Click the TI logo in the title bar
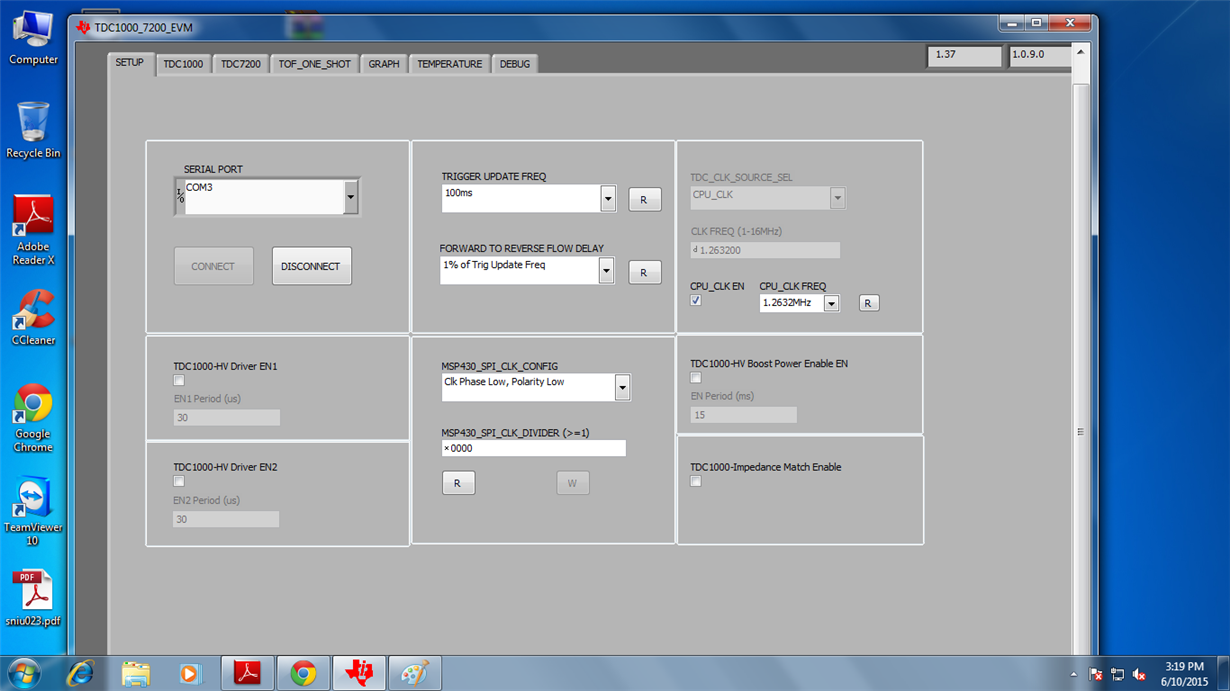 83,28
